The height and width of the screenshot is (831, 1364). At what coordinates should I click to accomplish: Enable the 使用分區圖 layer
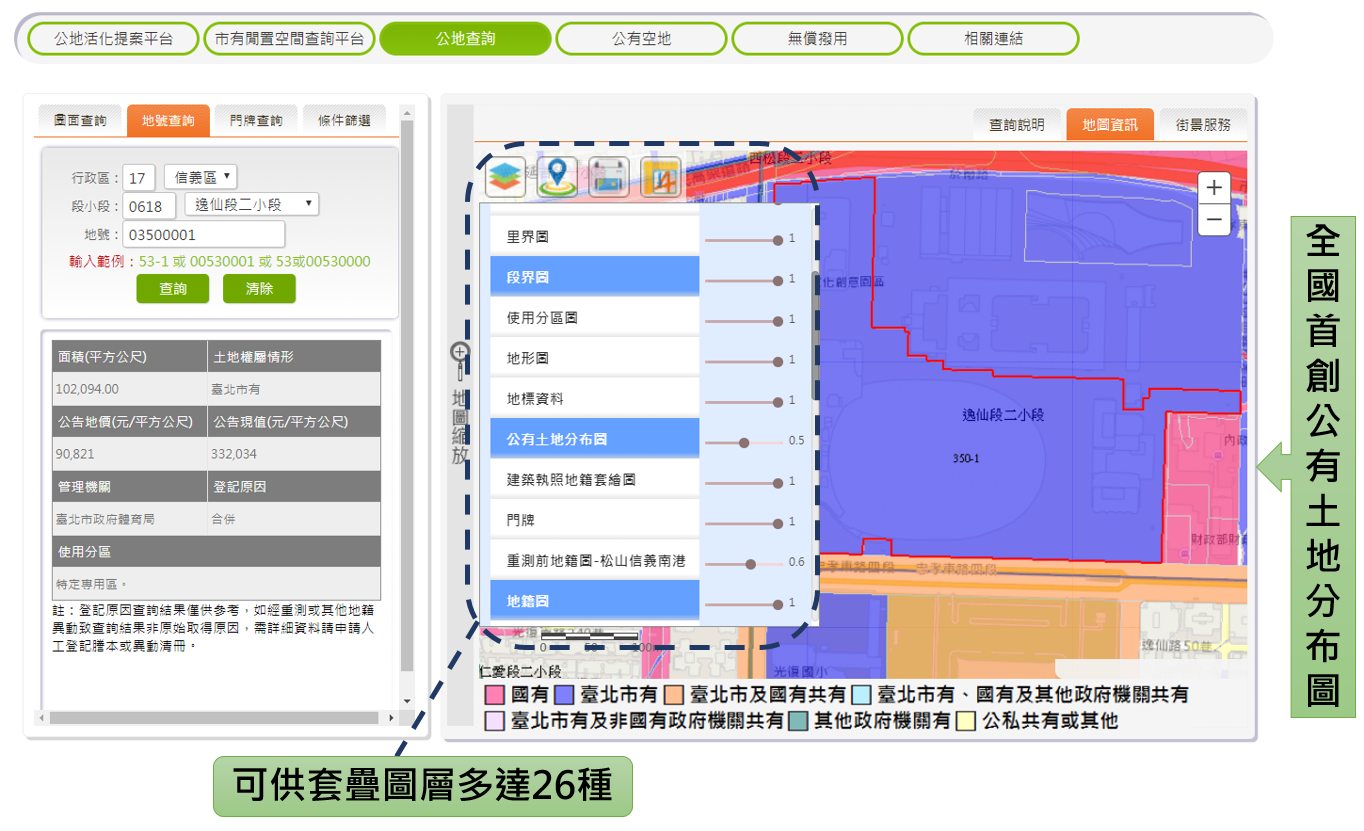pos(594,318)
